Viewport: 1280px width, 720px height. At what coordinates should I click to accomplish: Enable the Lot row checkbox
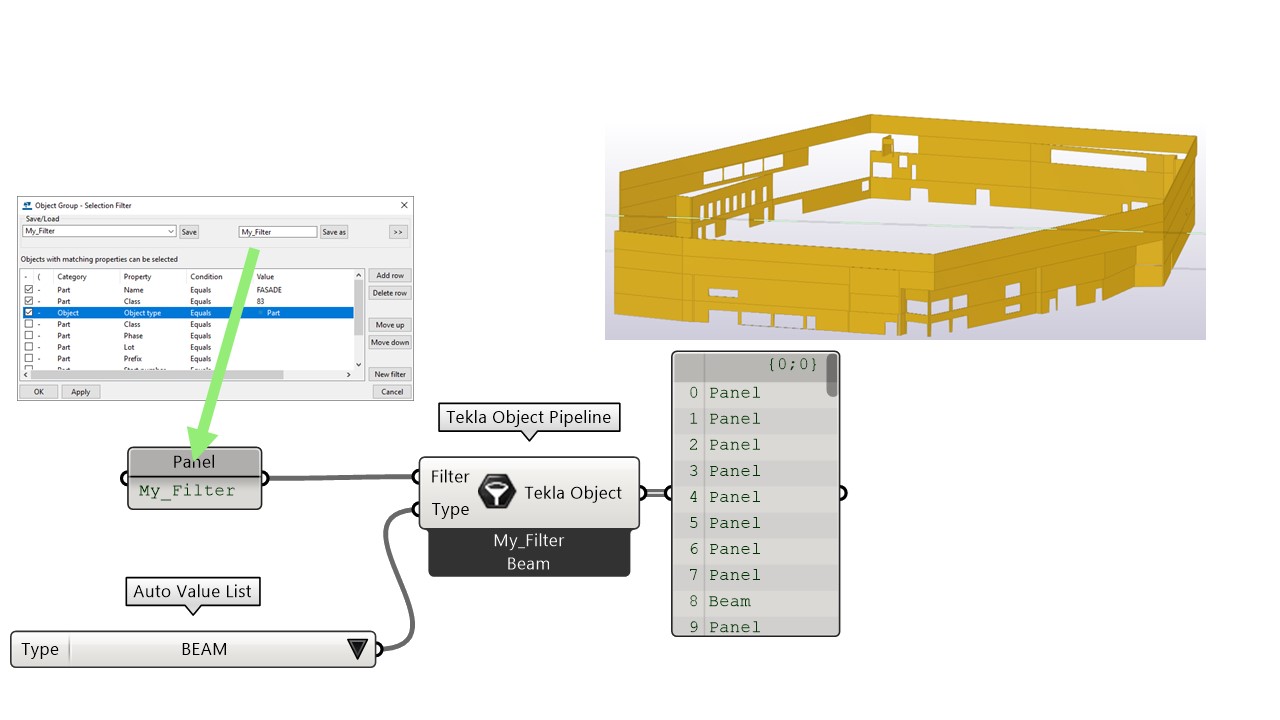(x=28, y=347)
